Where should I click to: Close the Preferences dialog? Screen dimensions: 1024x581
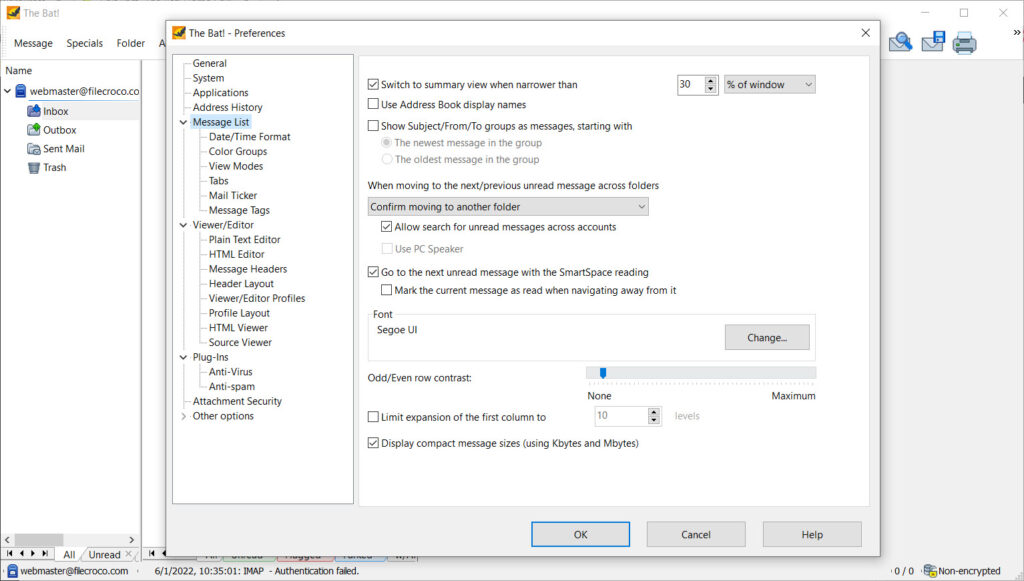(865, 33)
